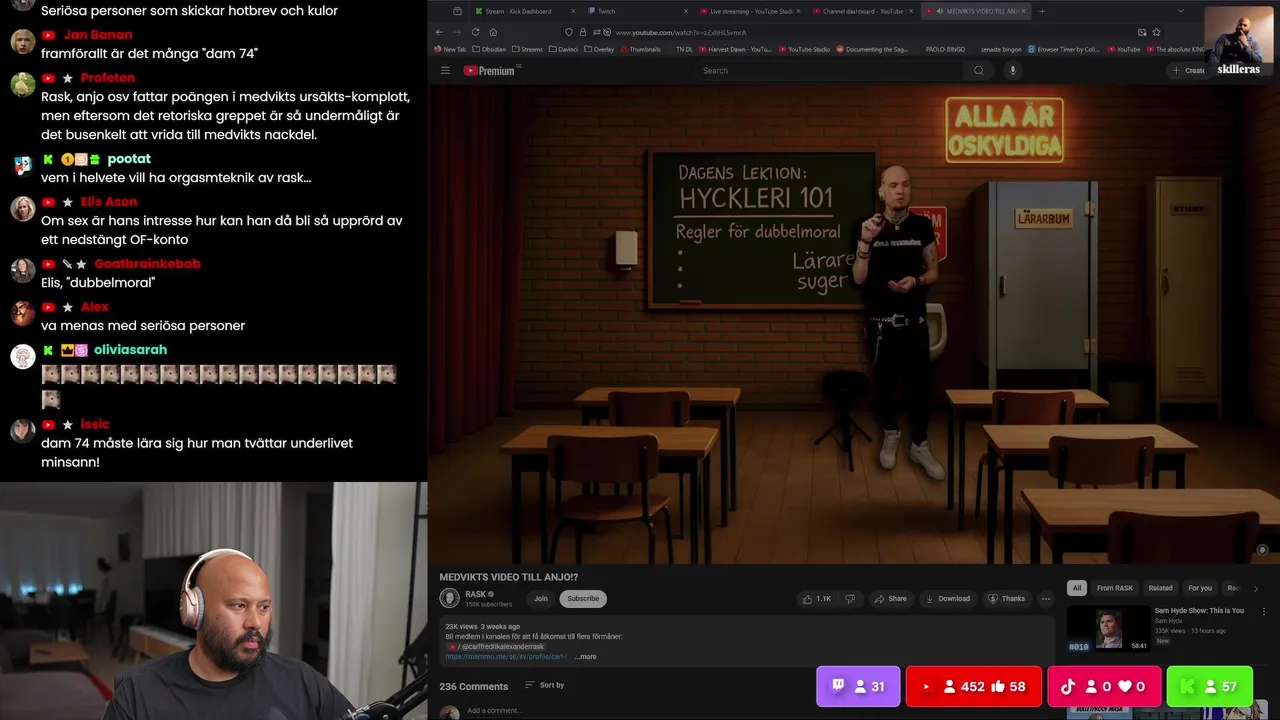Open the memmo.me profile link
The width and height of the screenshot is (1280, 720).
click(x=506, y=657)
